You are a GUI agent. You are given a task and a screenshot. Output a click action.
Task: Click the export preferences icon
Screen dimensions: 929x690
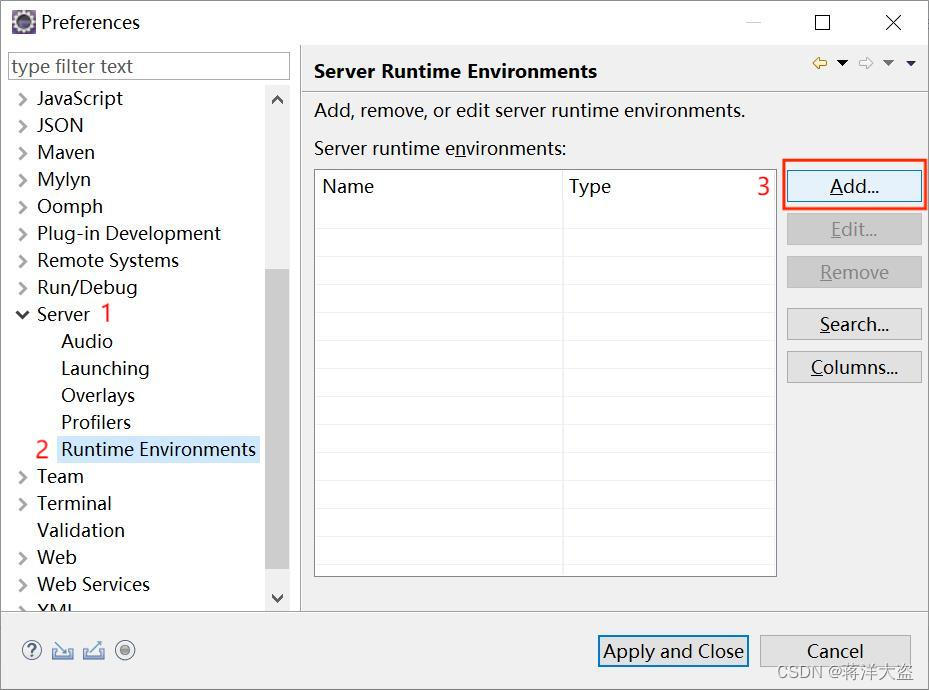tap(94, 650)
